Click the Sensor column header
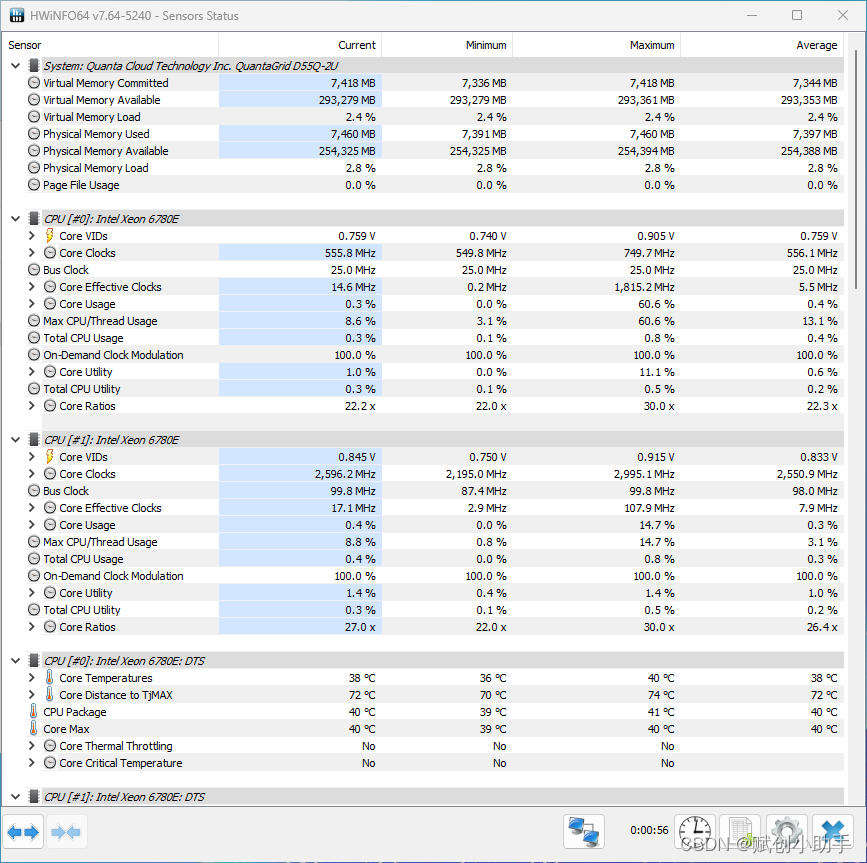Image resolution: width=867 pixels, height=863 pixels. (x=111, y=45)
